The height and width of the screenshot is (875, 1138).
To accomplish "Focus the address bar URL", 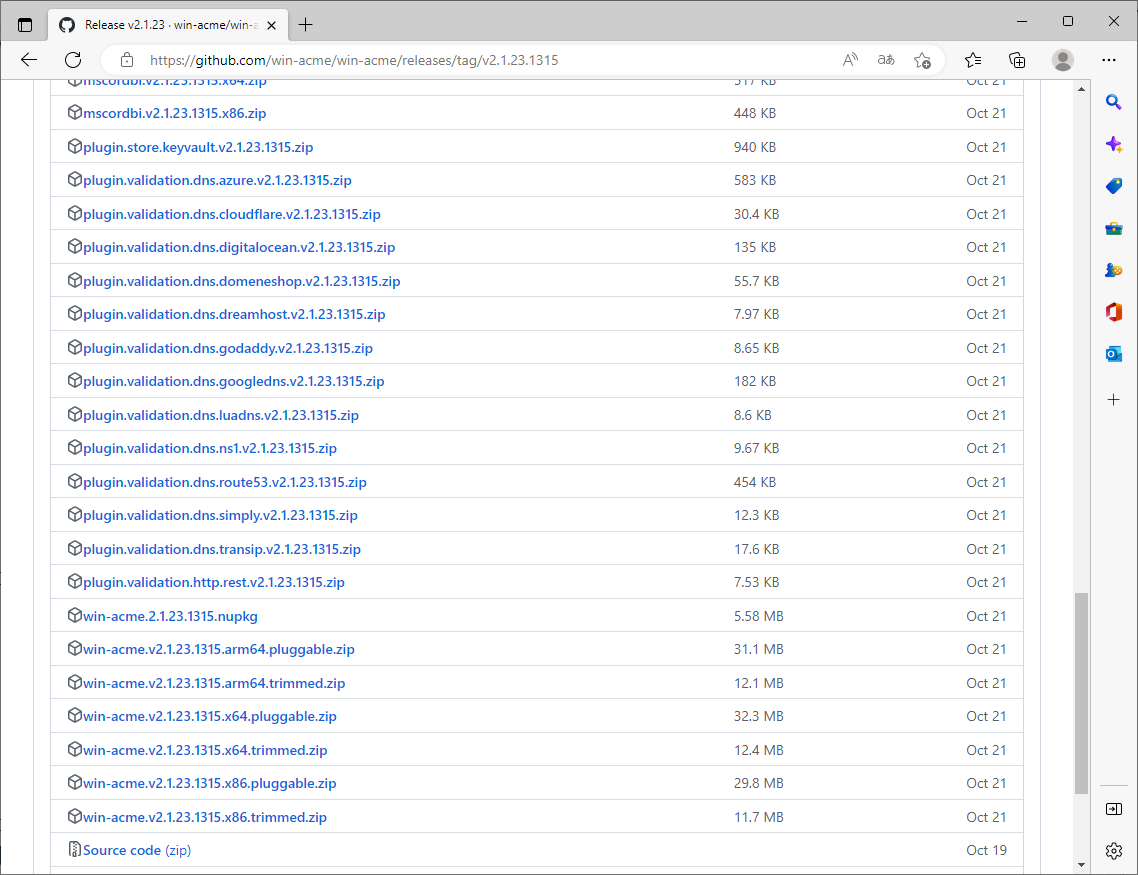I will point(354,60).
